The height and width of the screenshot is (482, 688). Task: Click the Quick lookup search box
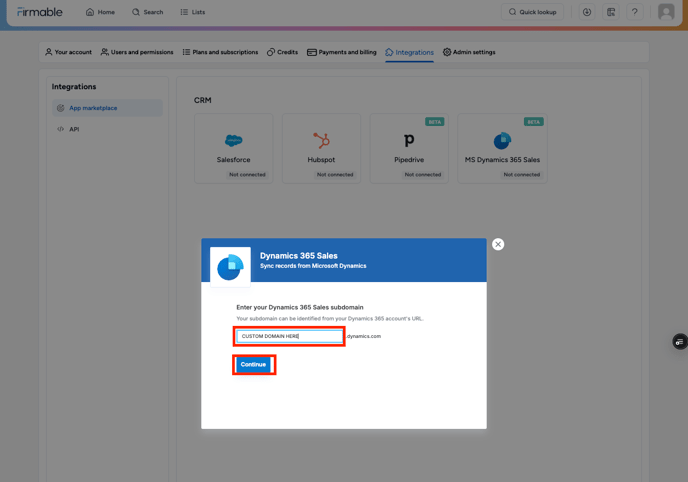point(532,12)
